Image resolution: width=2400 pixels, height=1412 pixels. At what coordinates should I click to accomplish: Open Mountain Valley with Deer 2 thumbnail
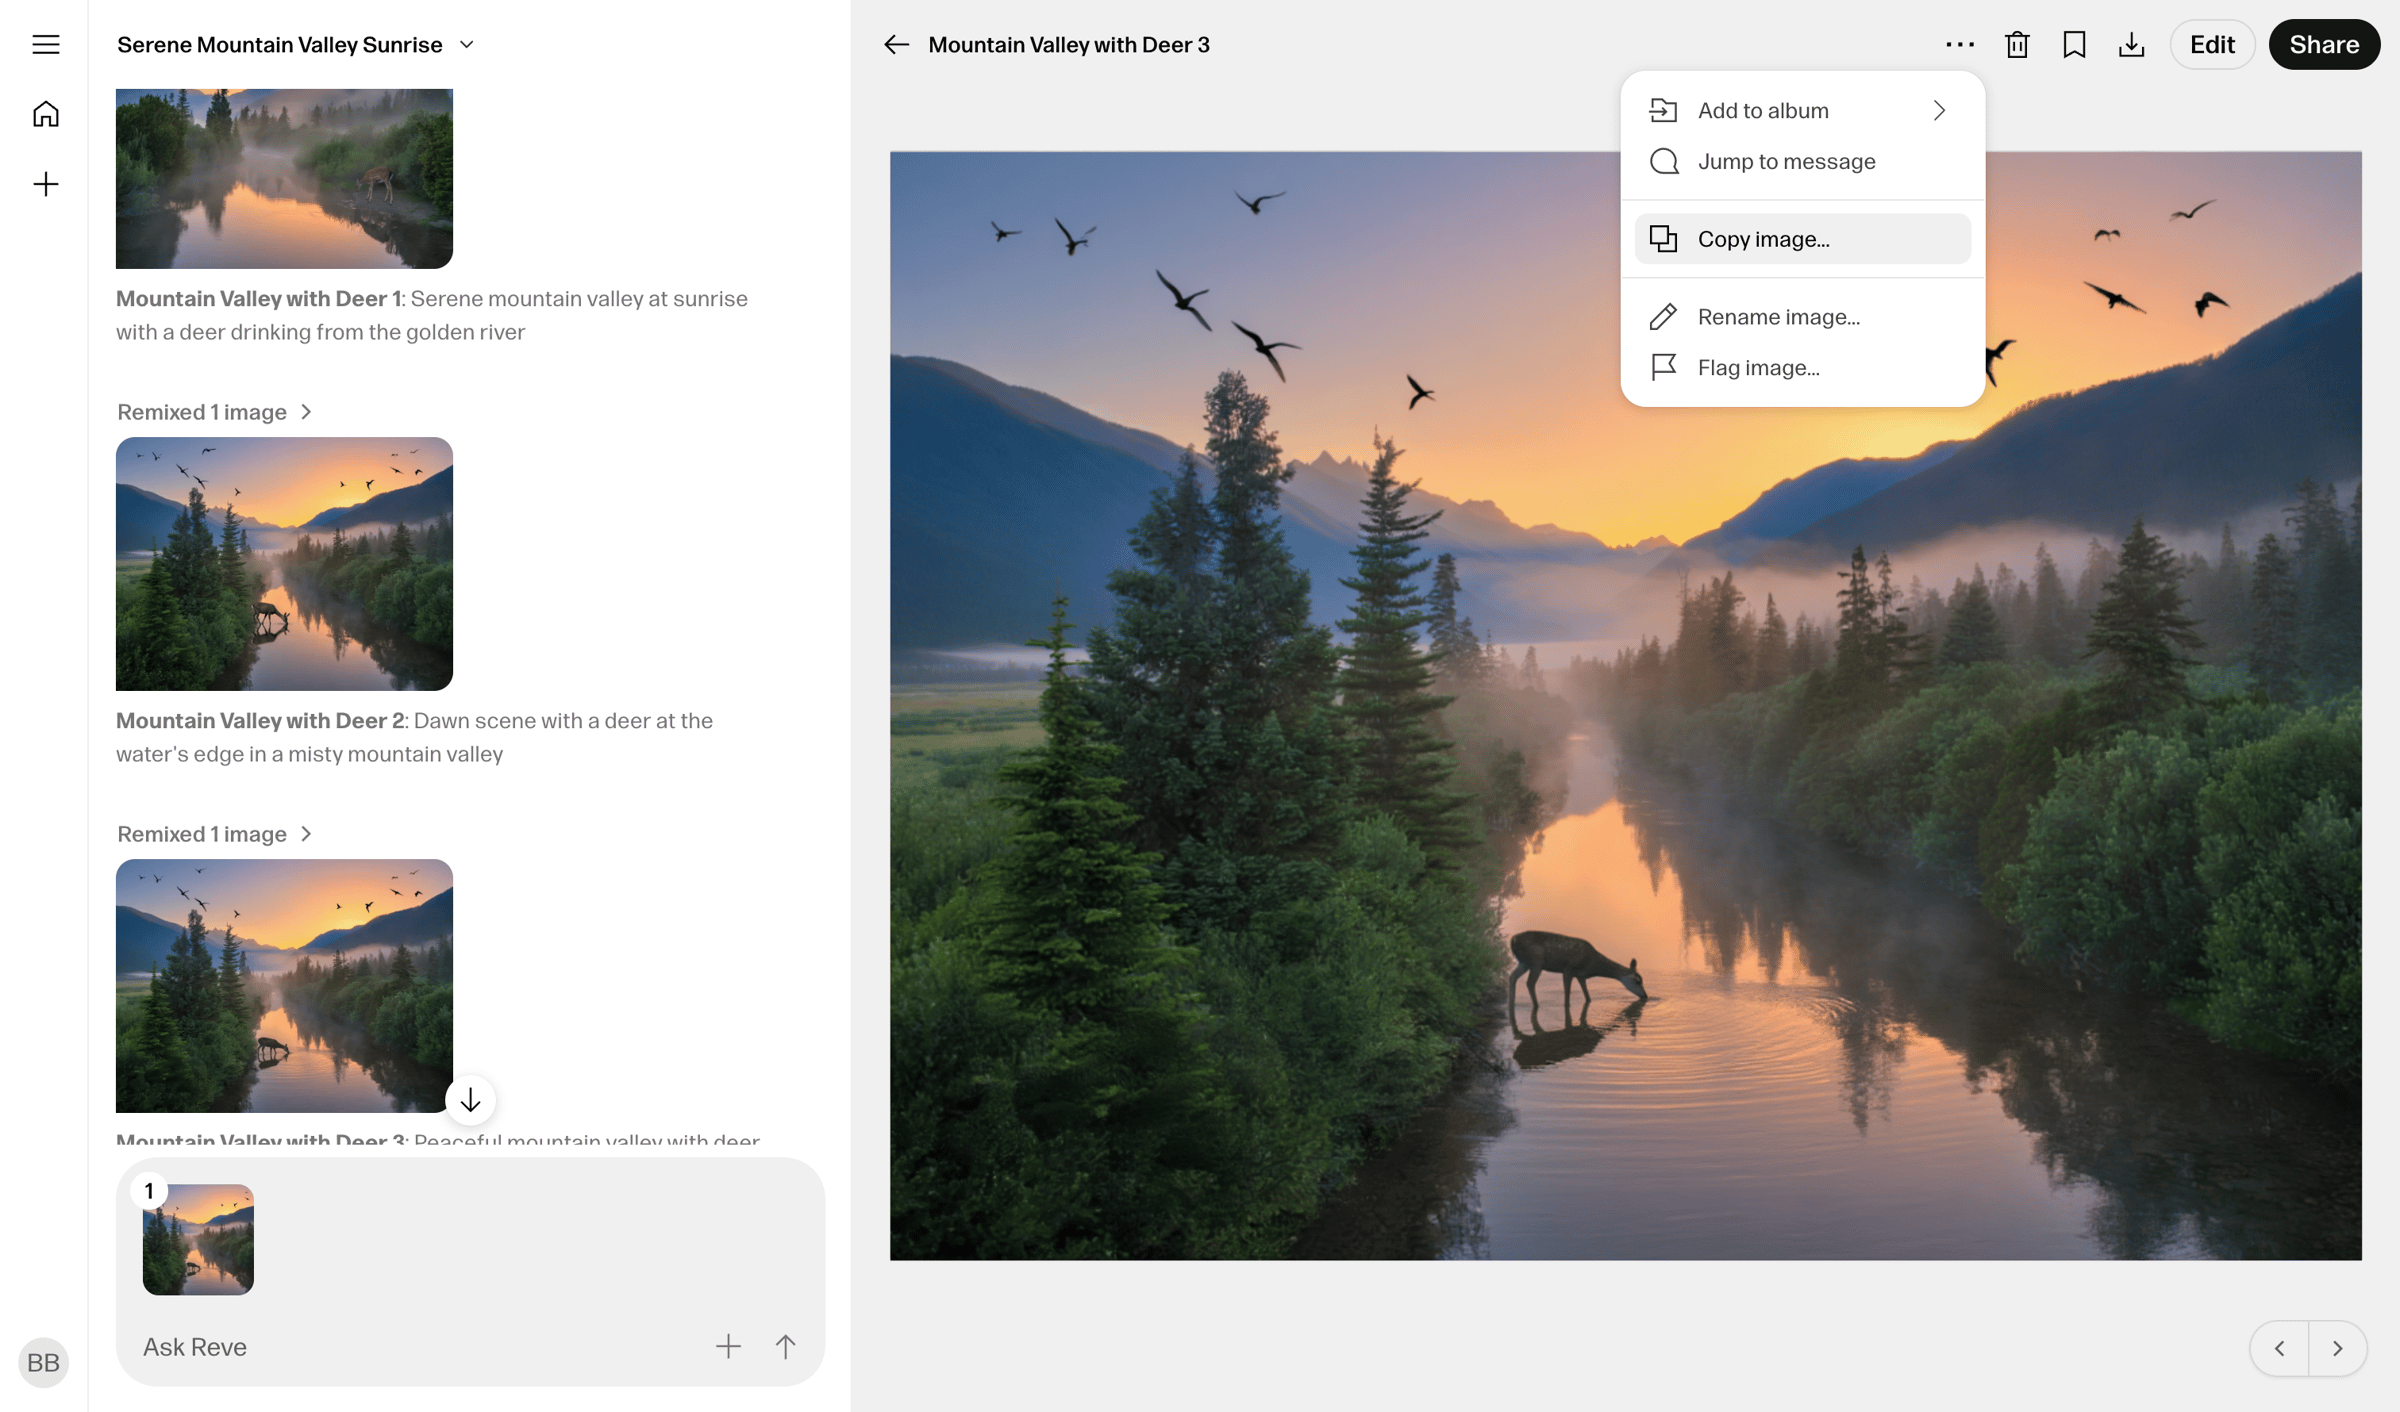284,563
